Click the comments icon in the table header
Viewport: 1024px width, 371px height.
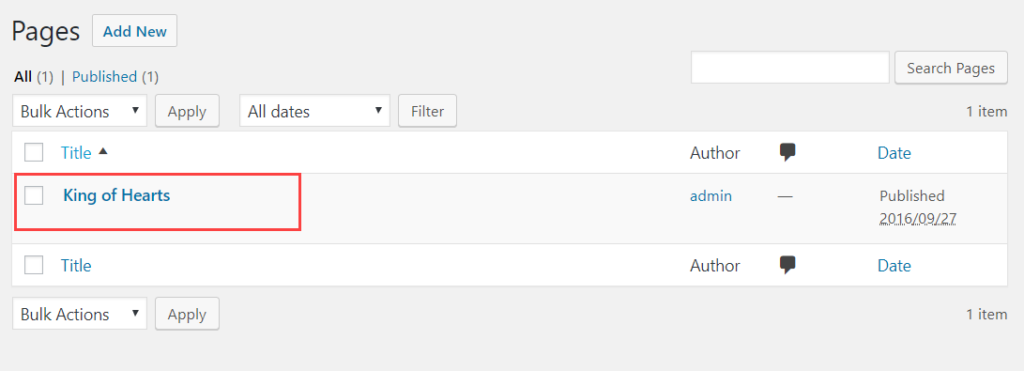[788, 153]
